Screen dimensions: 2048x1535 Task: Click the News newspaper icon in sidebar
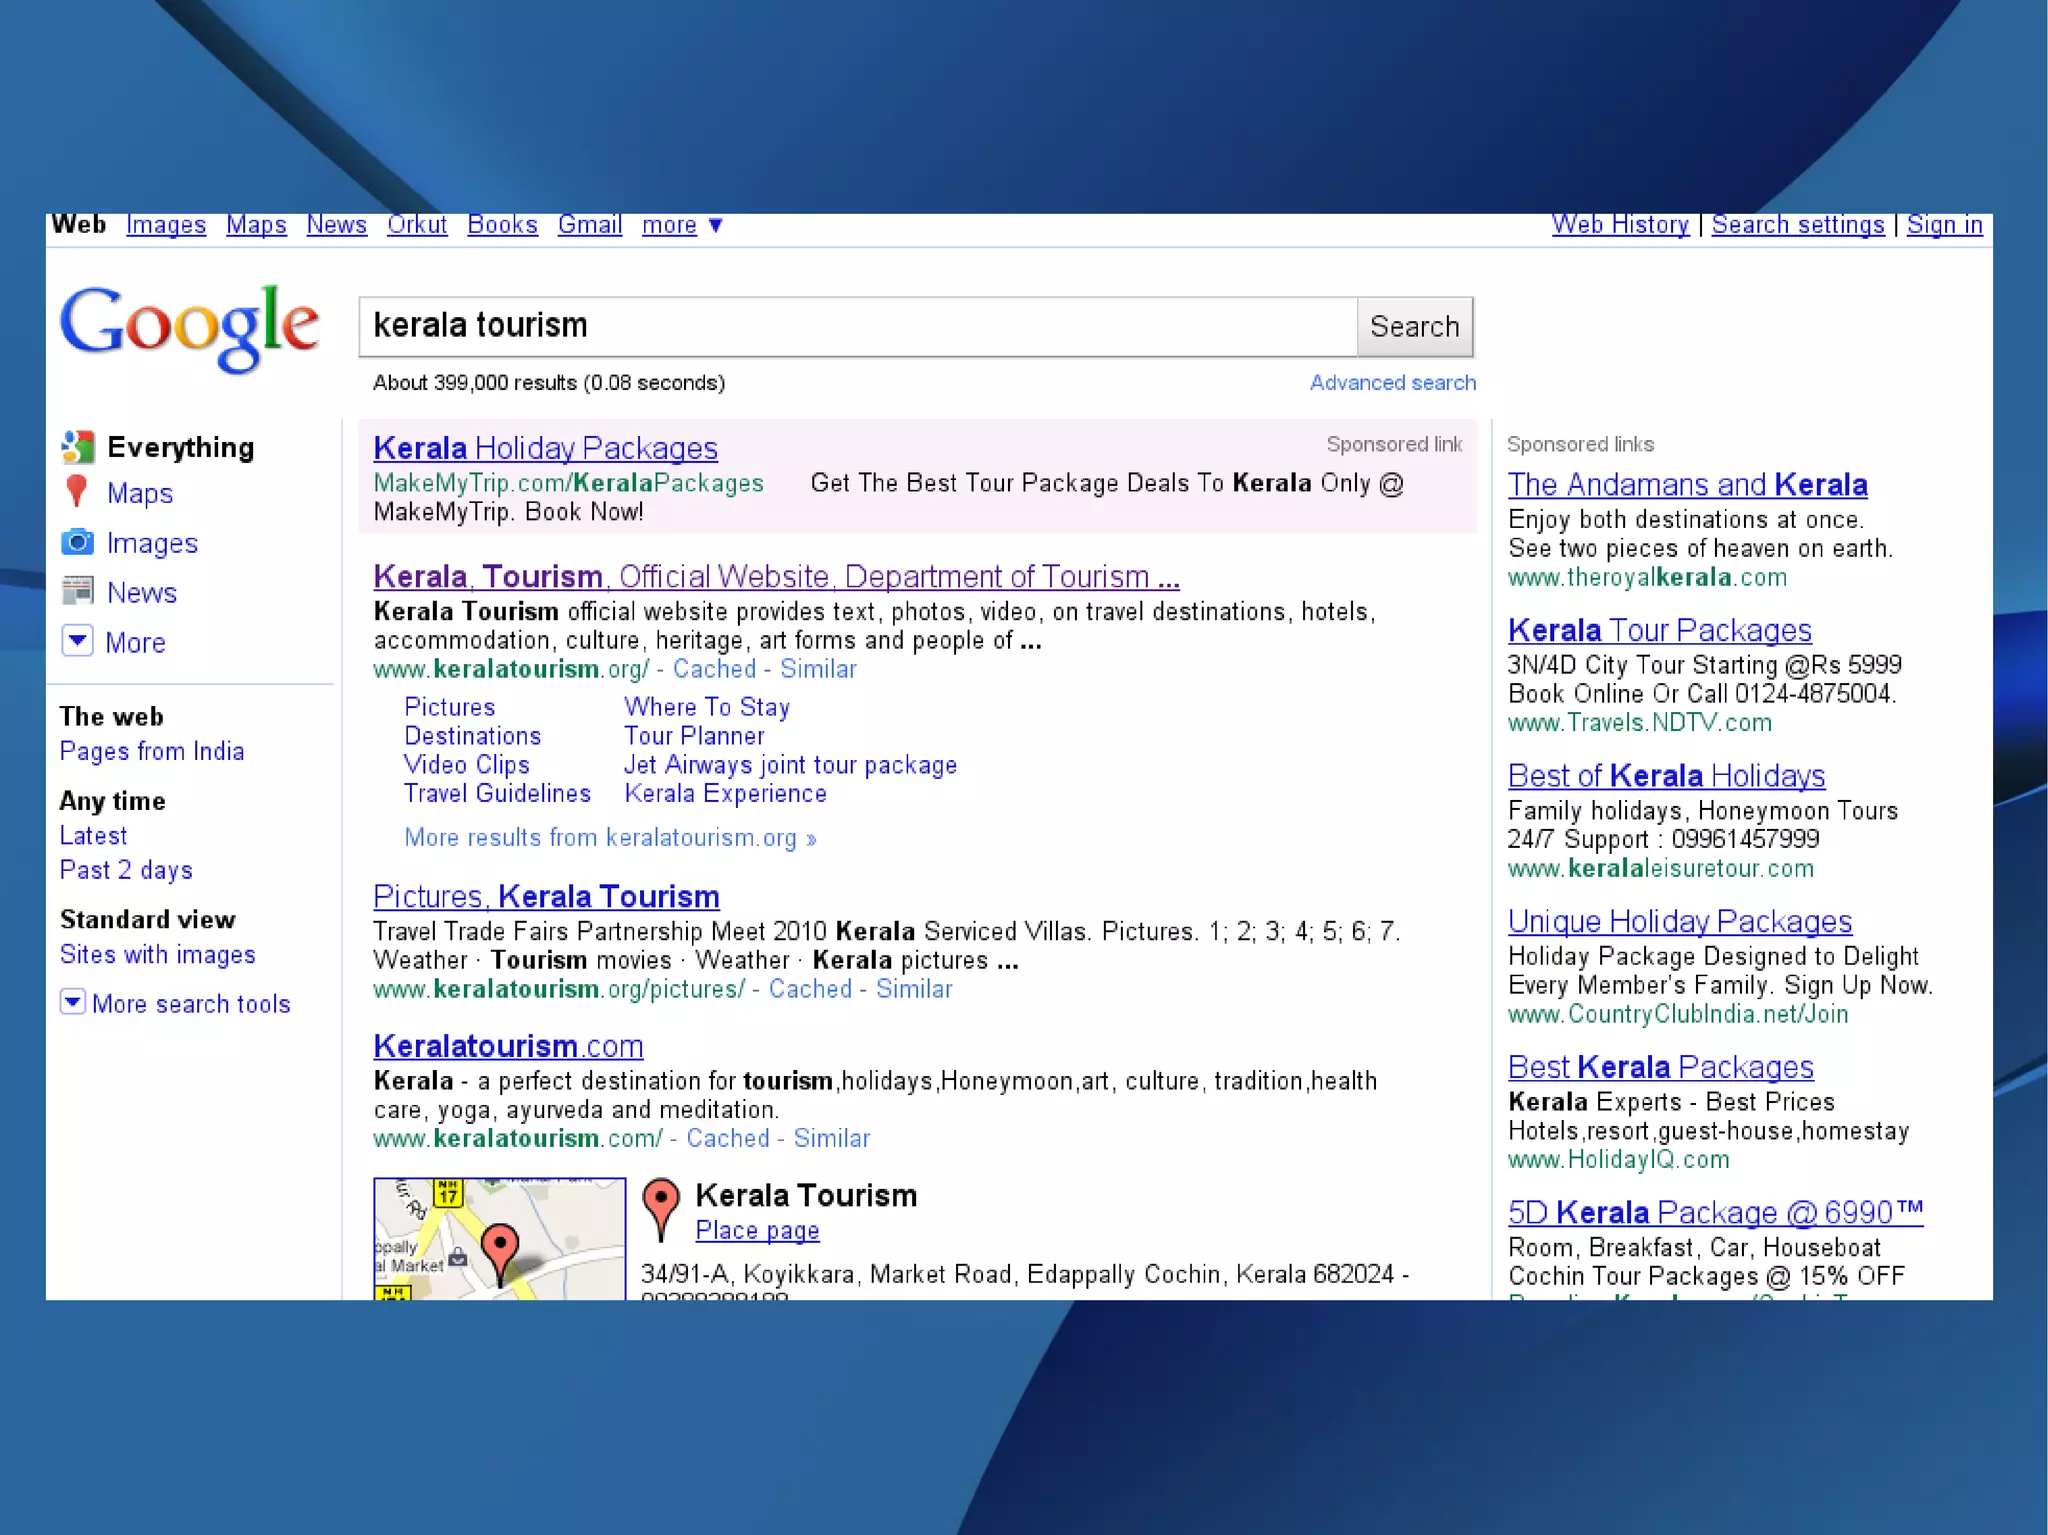click(78, 591)
